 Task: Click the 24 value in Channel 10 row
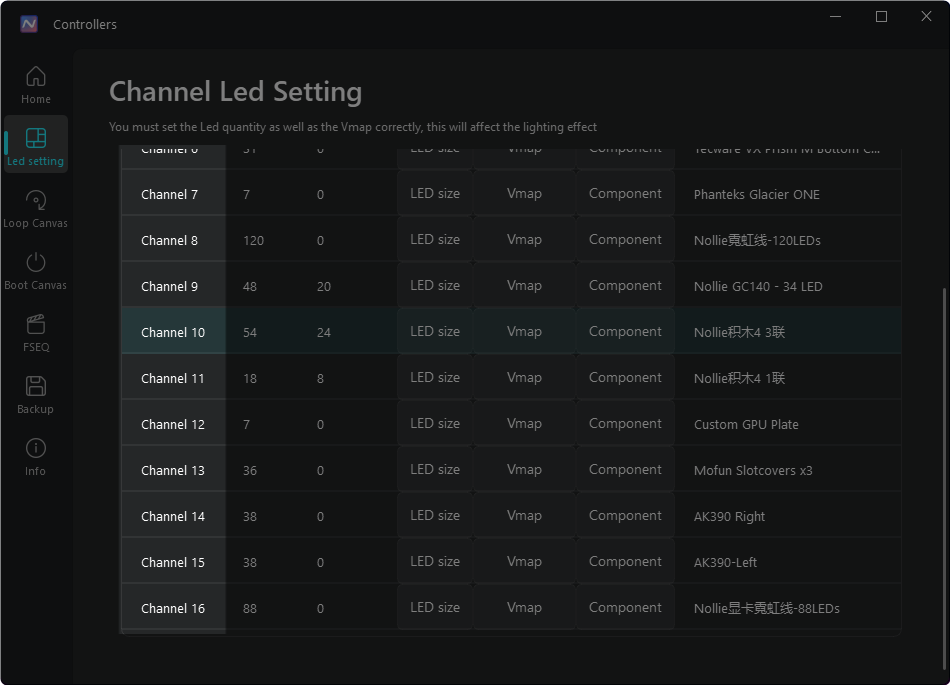pos(324,333)
